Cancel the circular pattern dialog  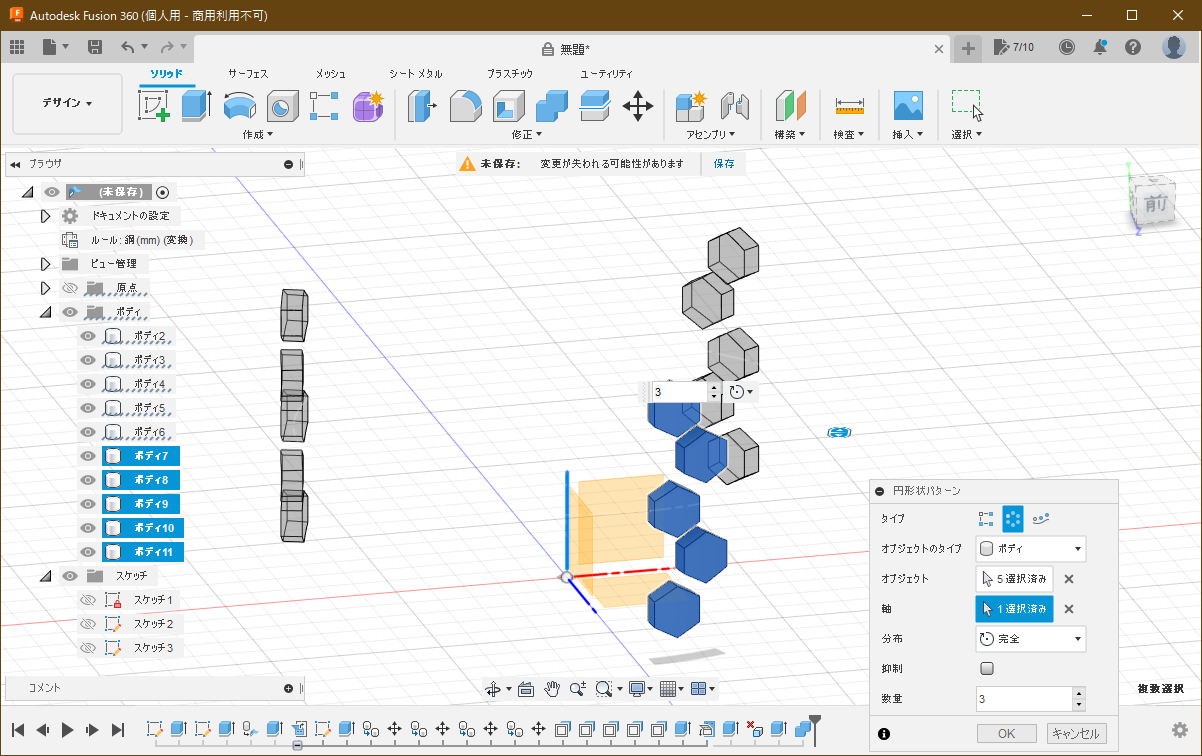click(x=1077, y=733)
